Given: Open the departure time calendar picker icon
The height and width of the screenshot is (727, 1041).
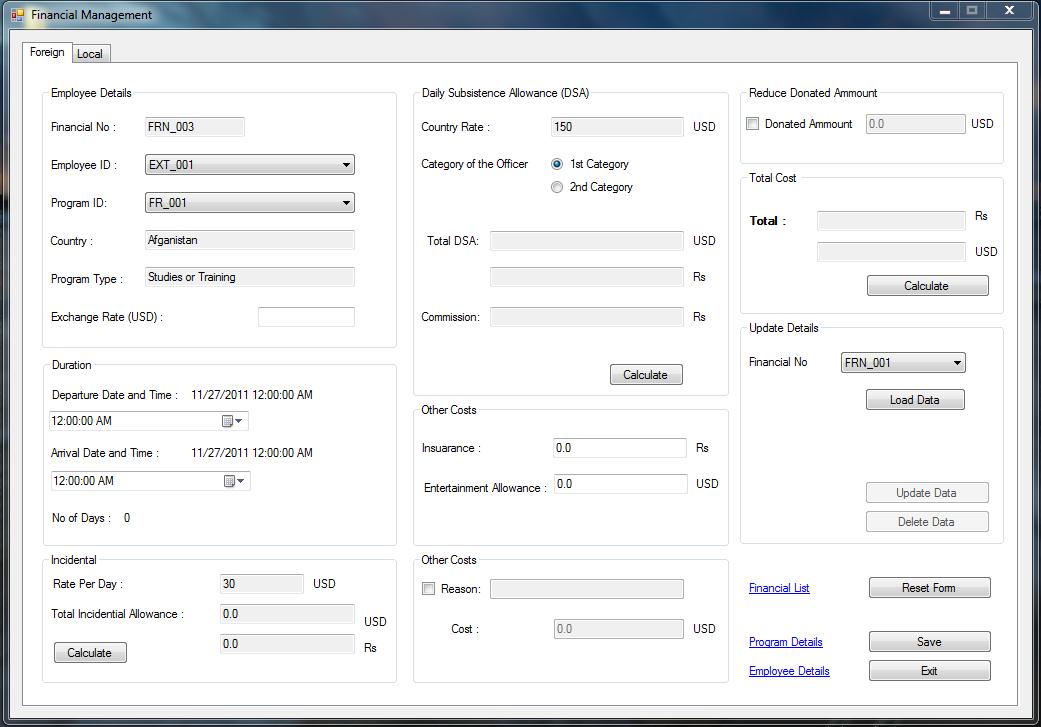Looking at the screenshot, I should pyautogui.click(x=232, y=421).
